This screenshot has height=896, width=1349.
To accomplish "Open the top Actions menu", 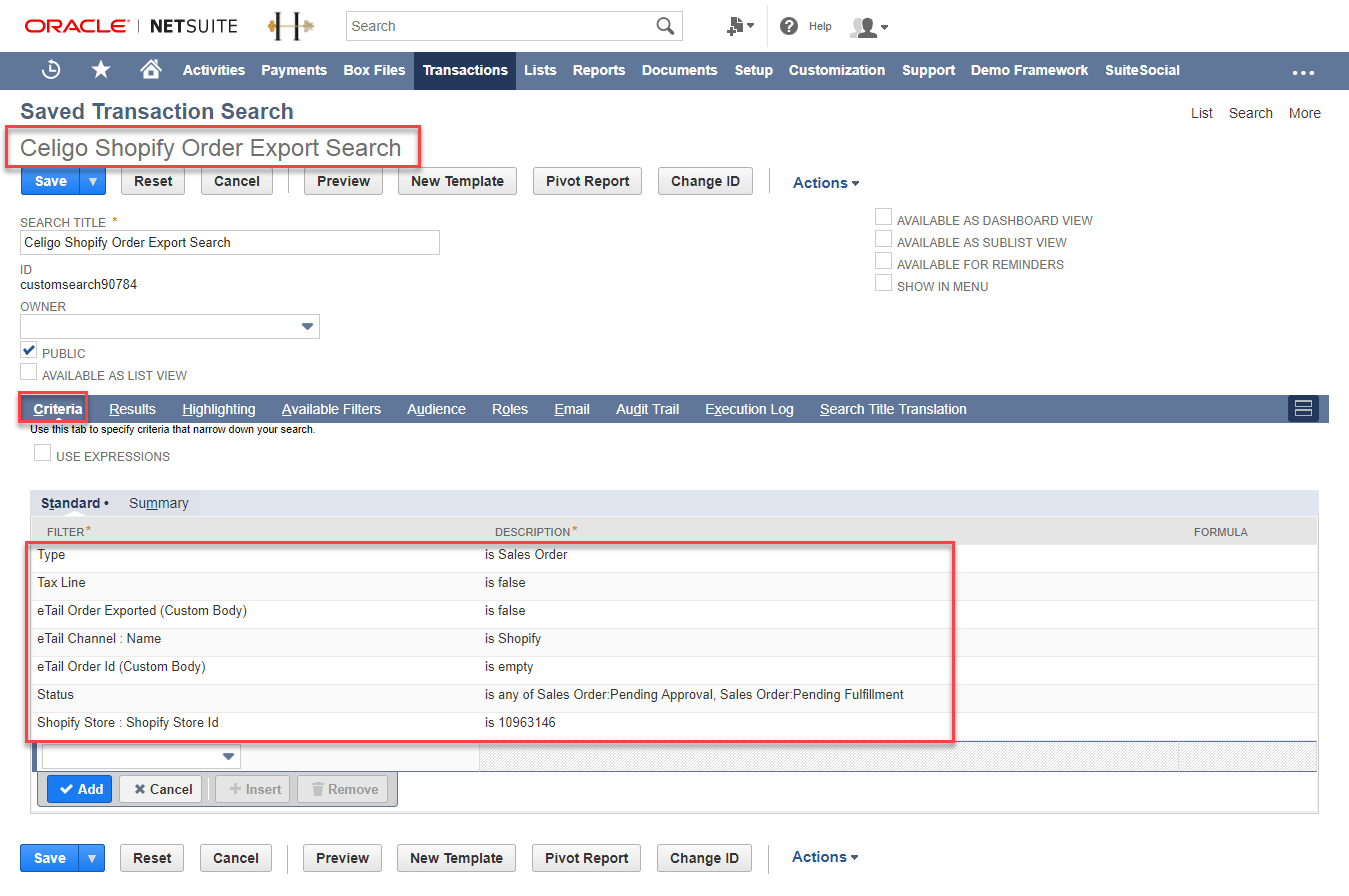I will [x=826, y=183].
